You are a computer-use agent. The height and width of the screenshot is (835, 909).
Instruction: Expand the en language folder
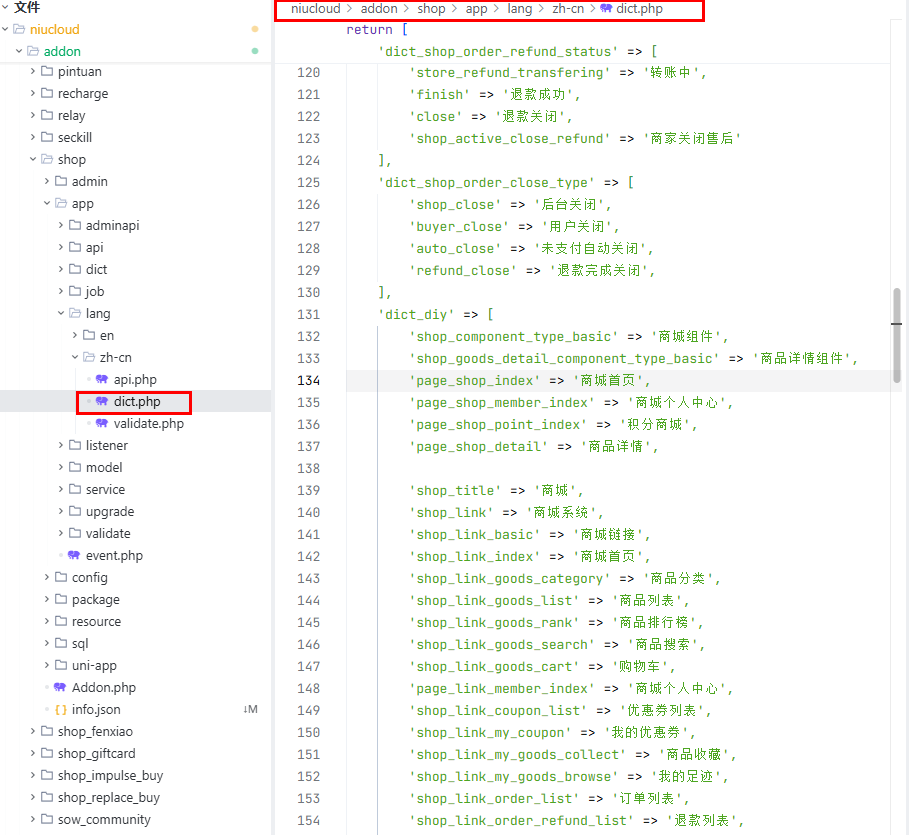pyautogui.click(x=75, y=336)
